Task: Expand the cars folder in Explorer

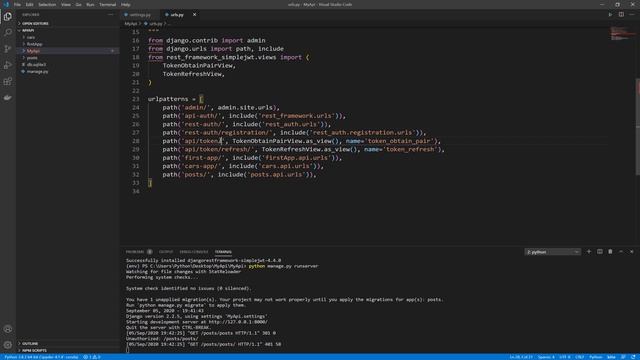Action: pyautogui.click(x=67, y=37)
